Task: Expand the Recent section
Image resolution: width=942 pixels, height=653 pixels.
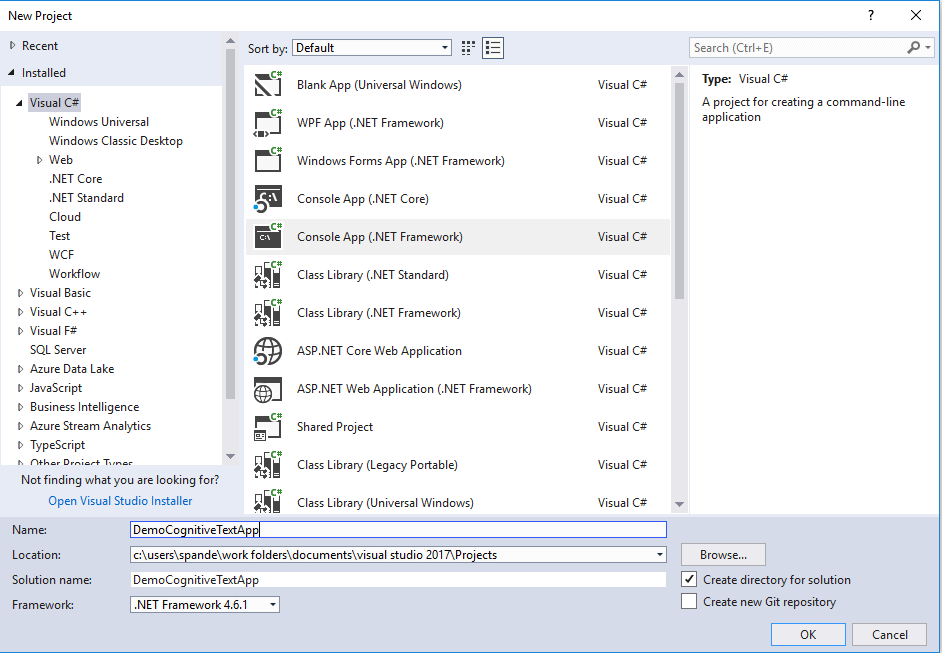Action: tap(12, 46)
